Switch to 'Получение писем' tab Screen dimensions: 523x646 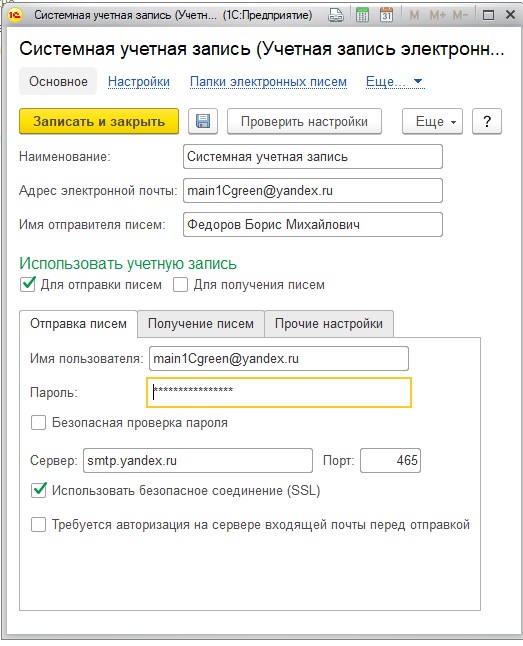point(201,323)
